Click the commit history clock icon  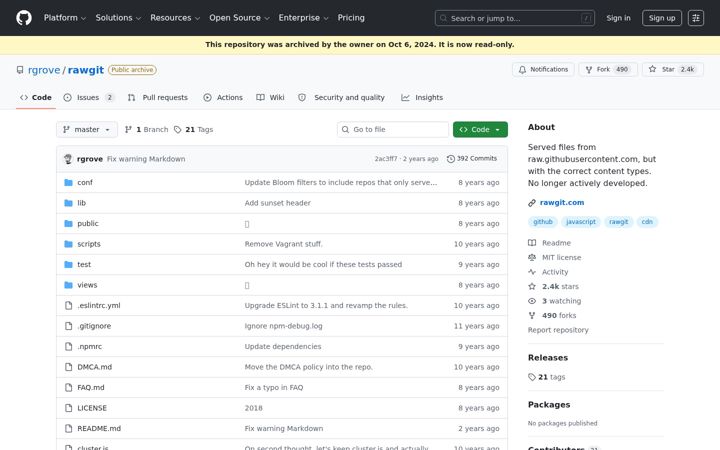tap(451, 159)
